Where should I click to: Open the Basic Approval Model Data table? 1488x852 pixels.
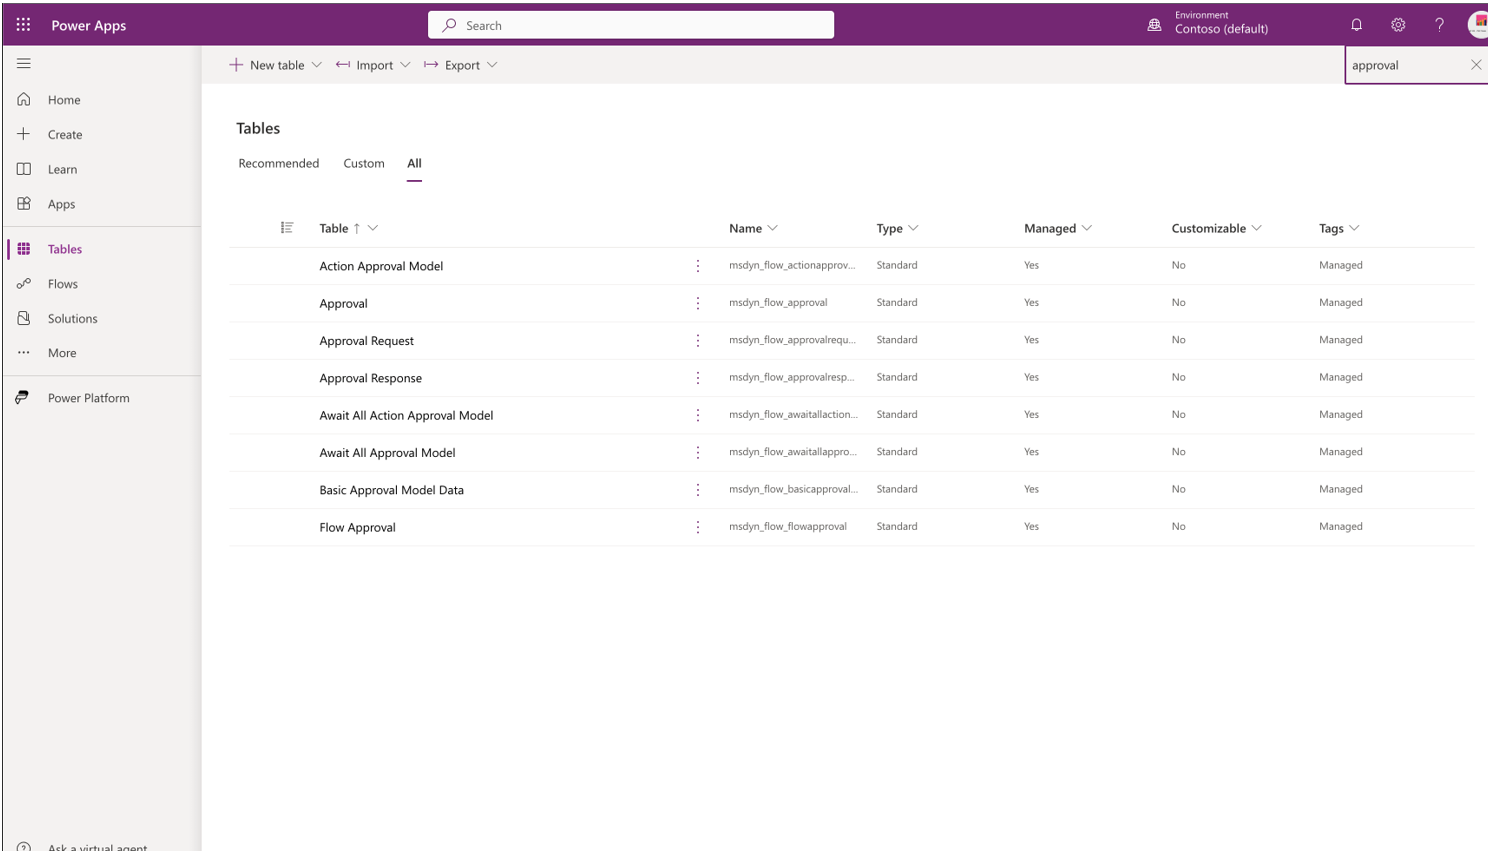coord(391,490)
